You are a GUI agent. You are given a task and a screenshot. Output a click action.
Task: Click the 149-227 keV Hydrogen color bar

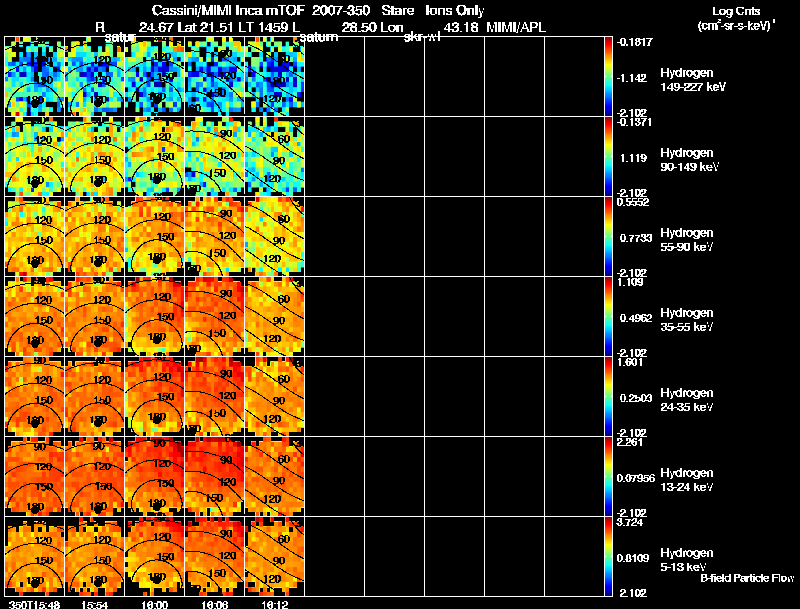(x=610, y=77)
